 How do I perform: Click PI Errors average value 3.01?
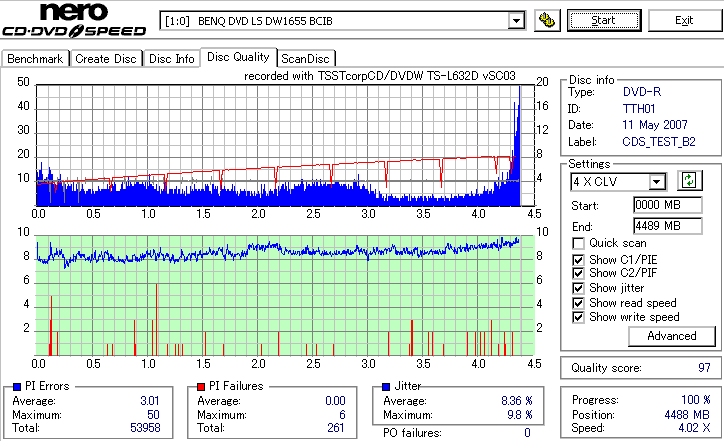[x=150, y=401]
